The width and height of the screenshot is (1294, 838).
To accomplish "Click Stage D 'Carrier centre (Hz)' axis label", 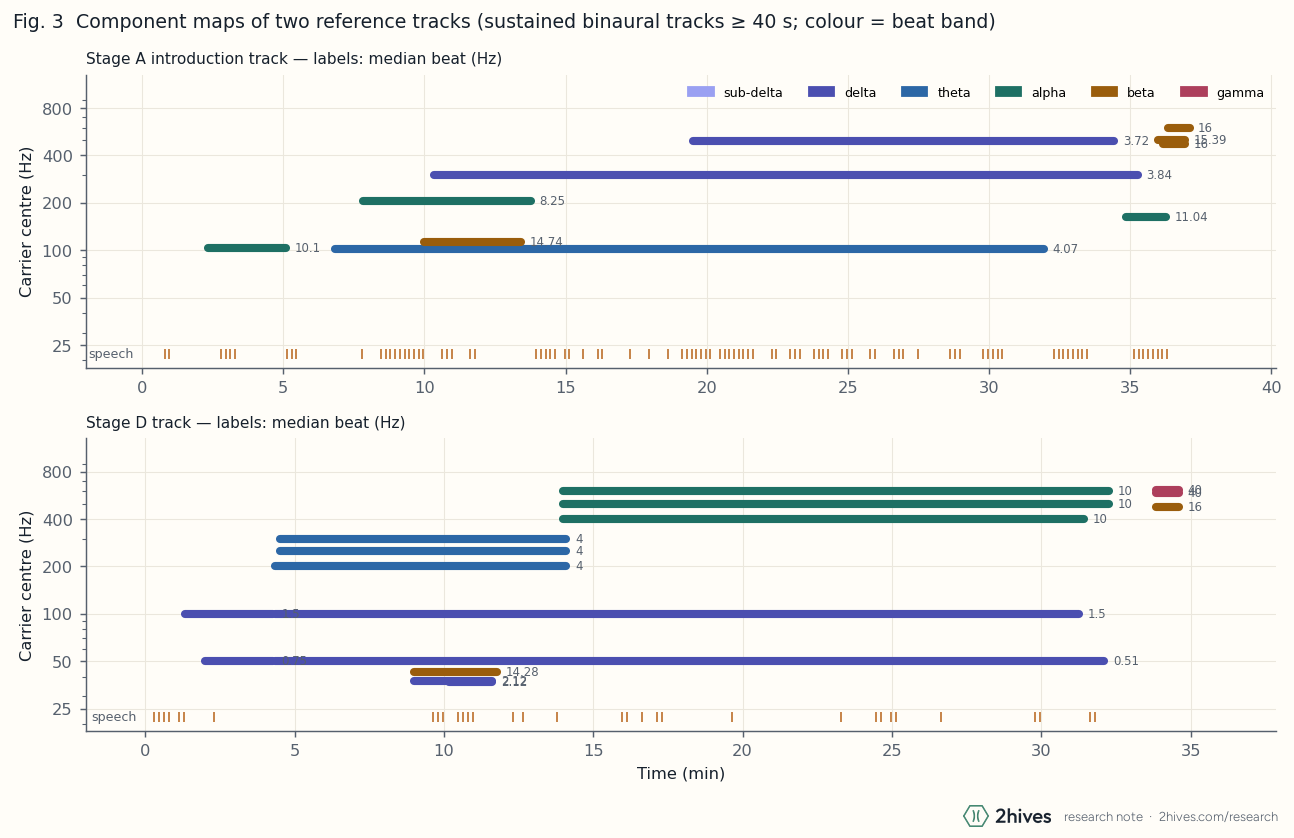I will [x=27, y=586].
